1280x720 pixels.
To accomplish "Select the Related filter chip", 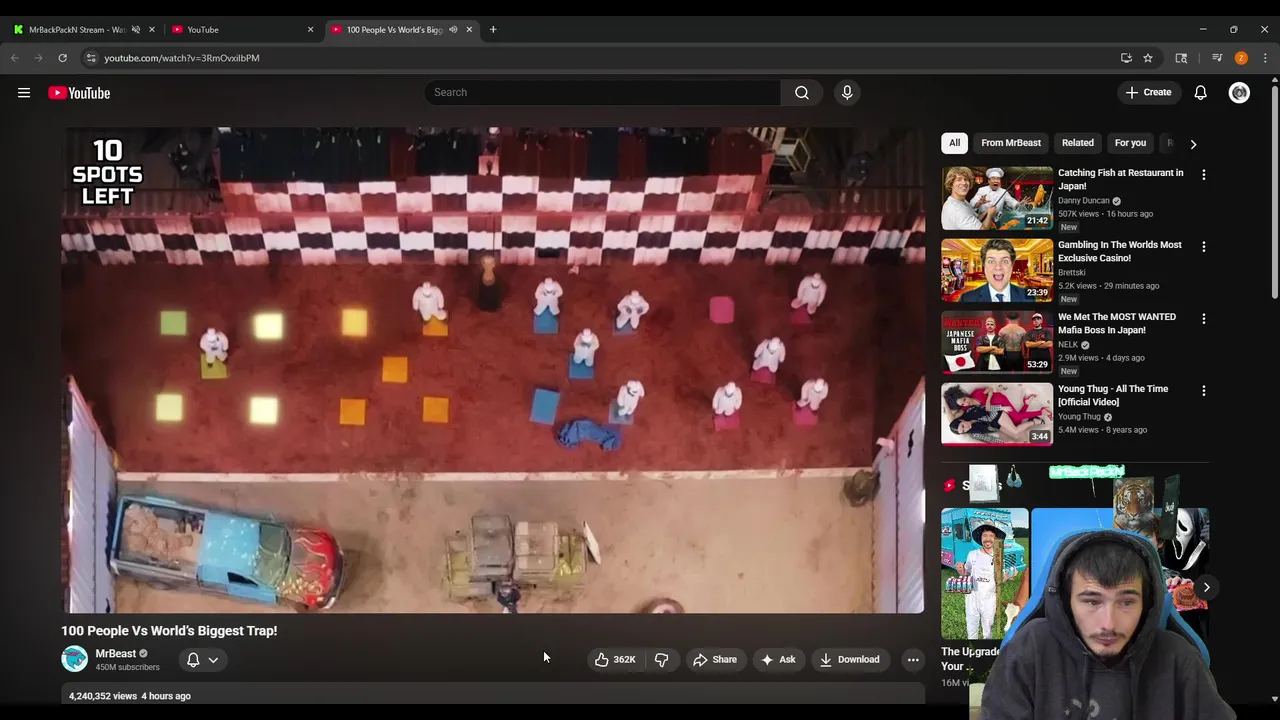I will click(x=1078, y=142).
